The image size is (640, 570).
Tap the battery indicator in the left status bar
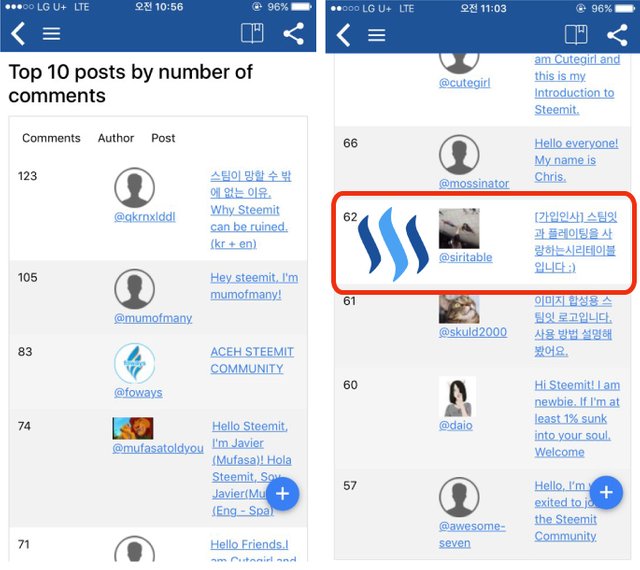coord(302,7)
